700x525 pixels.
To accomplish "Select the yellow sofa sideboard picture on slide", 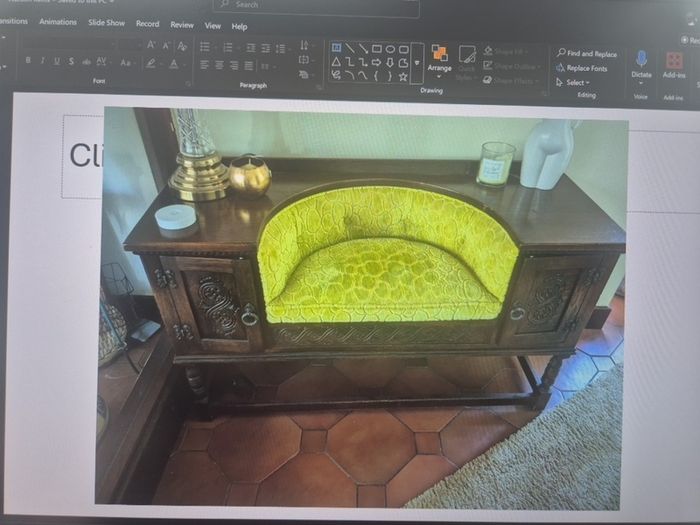I will click(x=361, y=308).
